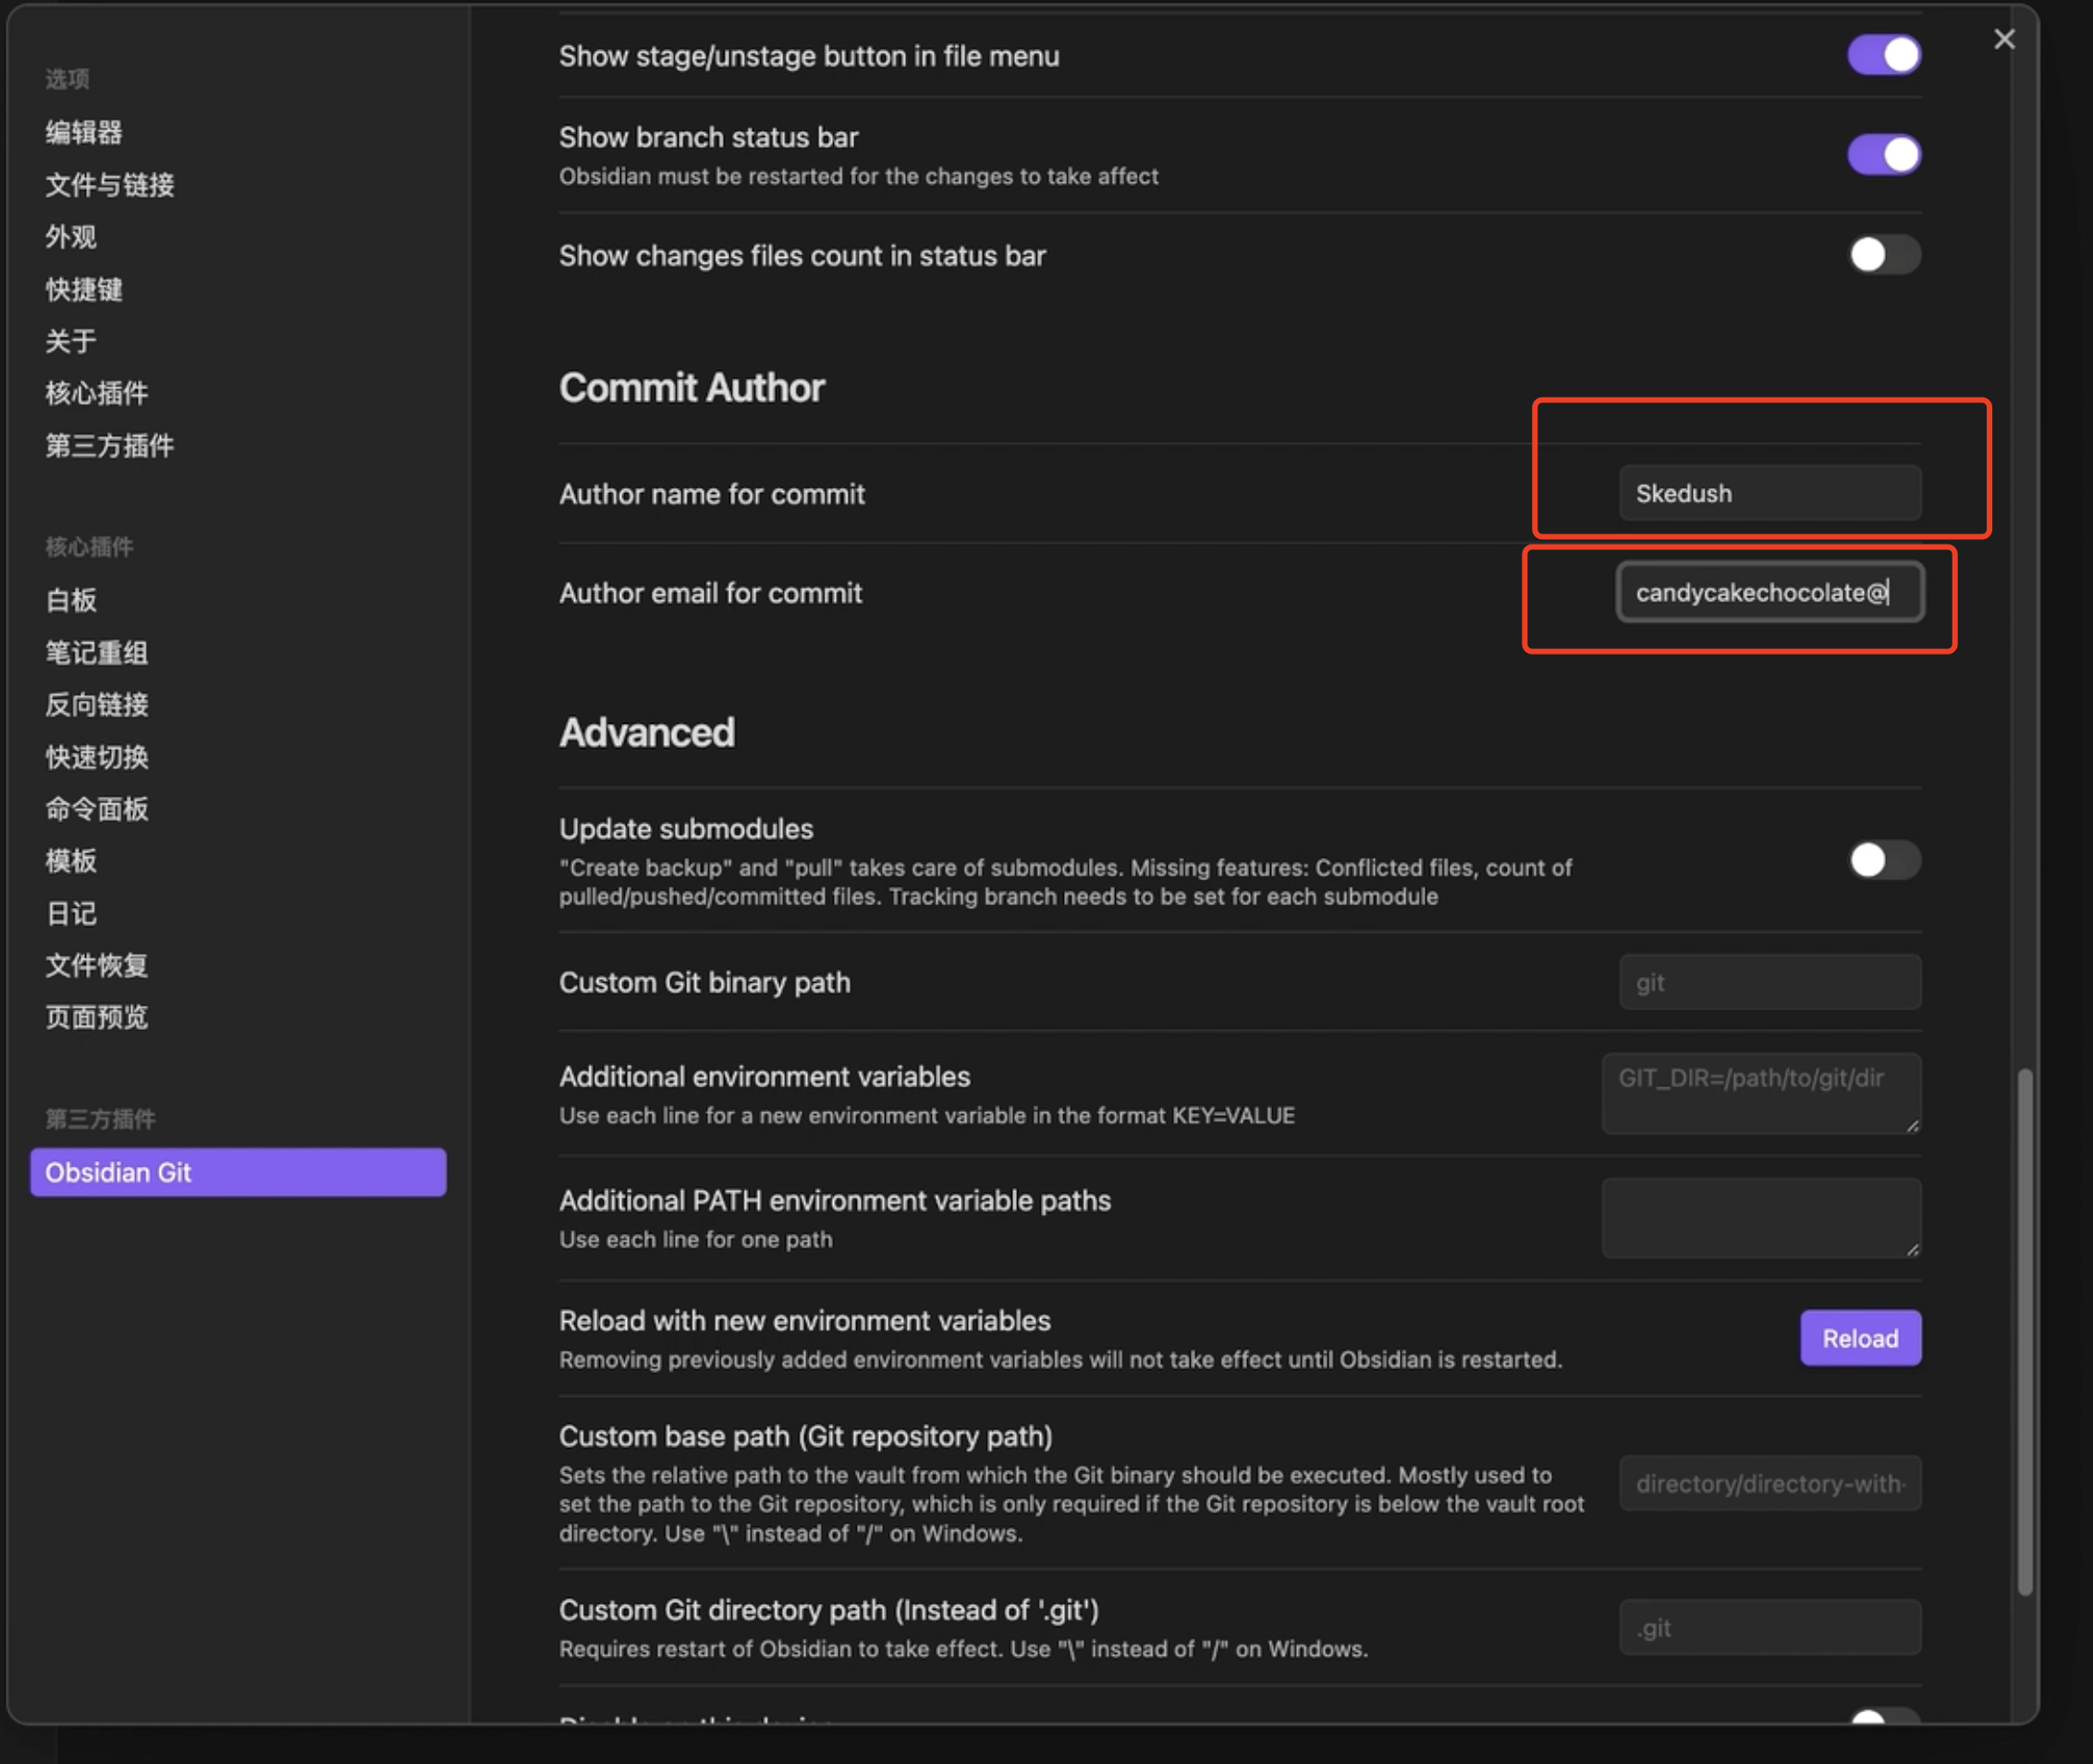The height and width of the screenshot is (1764, 2093).
Task: Click Additional environment variables text area
Action: click(1760, 1093)
